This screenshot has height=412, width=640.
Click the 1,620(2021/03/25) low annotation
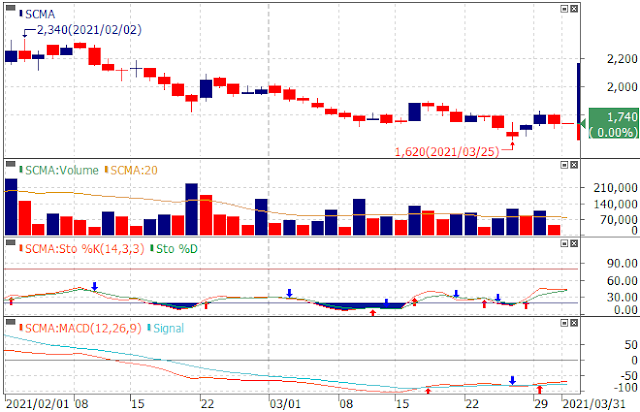(x=447, y=152)
